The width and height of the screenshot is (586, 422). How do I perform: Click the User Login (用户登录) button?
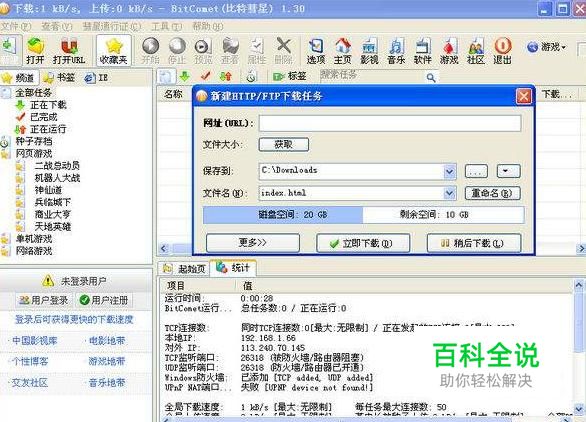pos(43,300)
